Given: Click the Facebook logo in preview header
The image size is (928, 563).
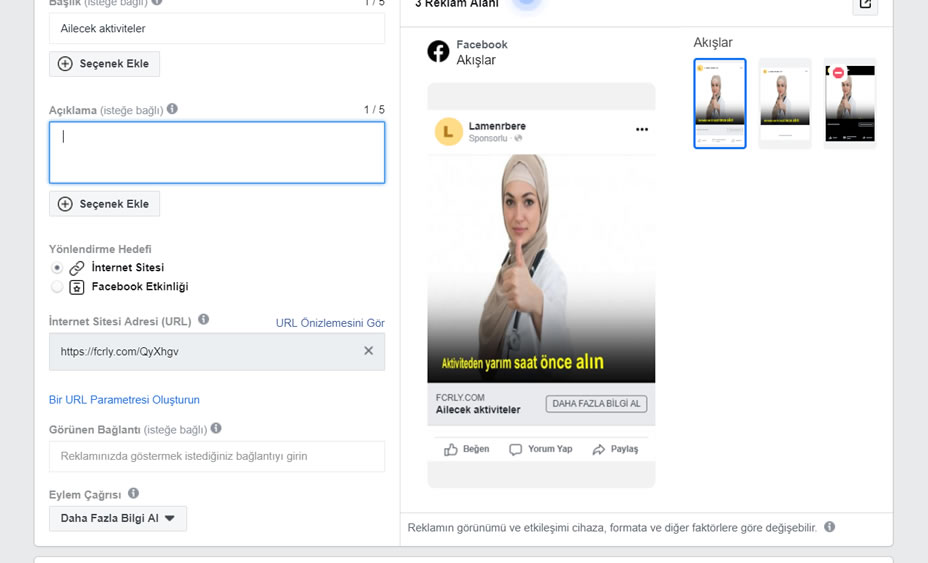Looking at the screenshot, I should point(439,52).
